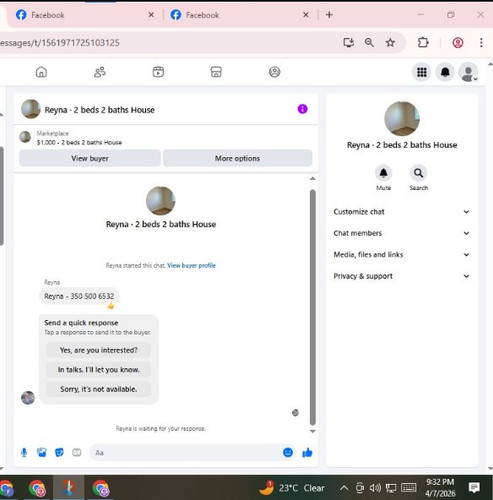
Task: Expand the Privacy & support section
Action: pyautogui.click(x=401, y=276)
